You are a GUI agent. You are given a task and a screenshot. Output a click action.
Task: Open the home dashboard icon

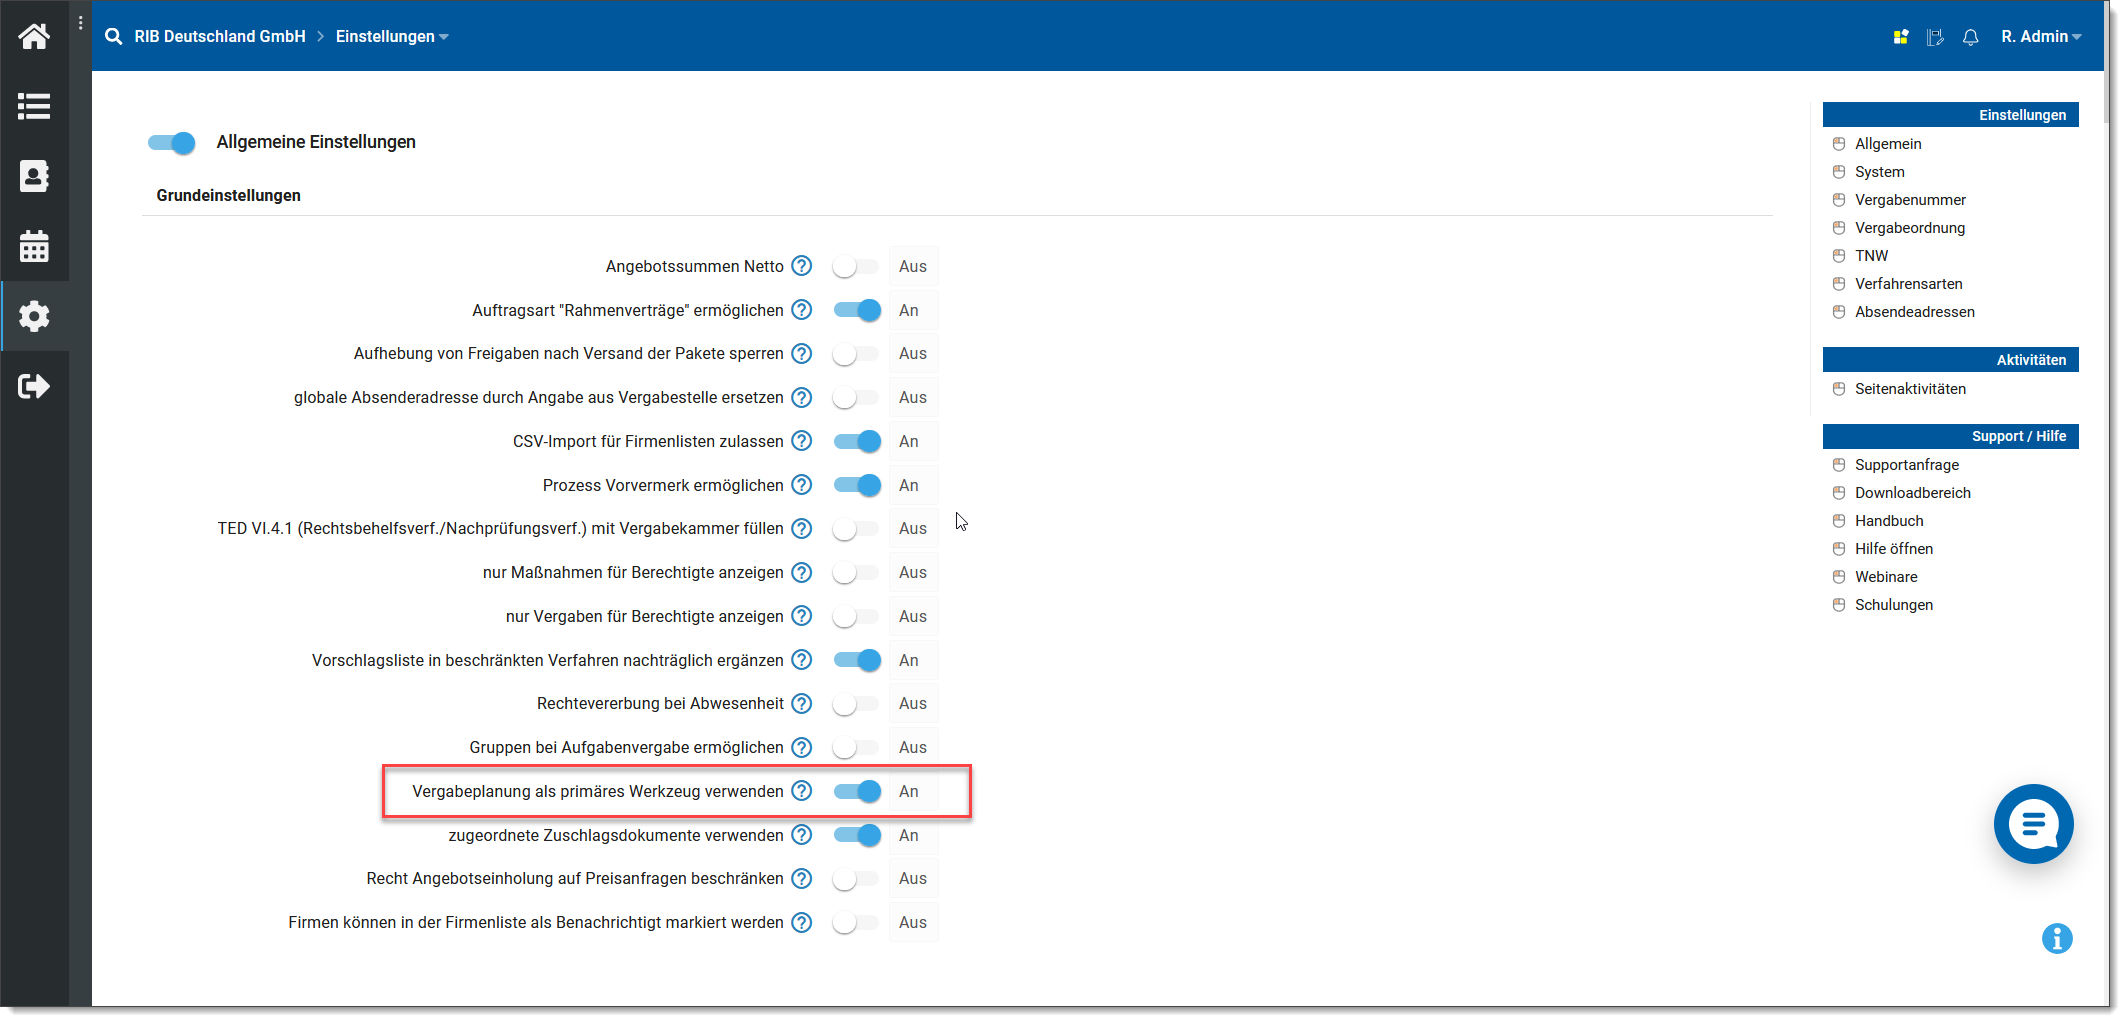[x=34, y=37]
